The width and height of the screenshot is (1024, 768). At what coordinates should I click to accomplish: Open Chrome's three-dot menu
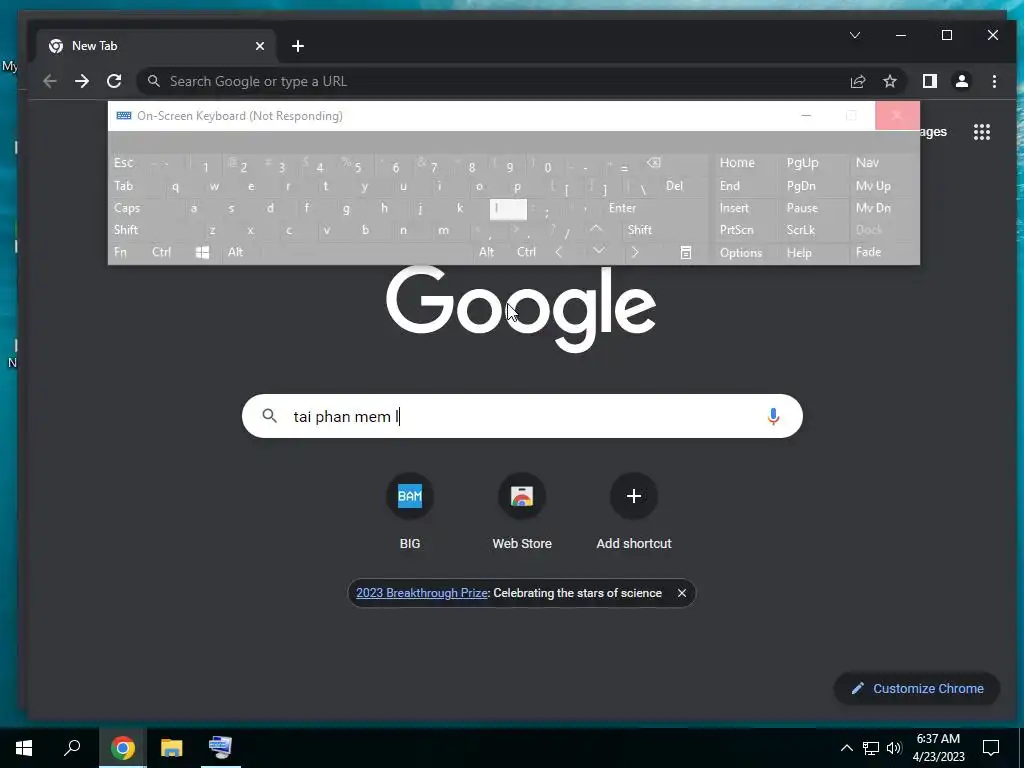tap(994, 81)
